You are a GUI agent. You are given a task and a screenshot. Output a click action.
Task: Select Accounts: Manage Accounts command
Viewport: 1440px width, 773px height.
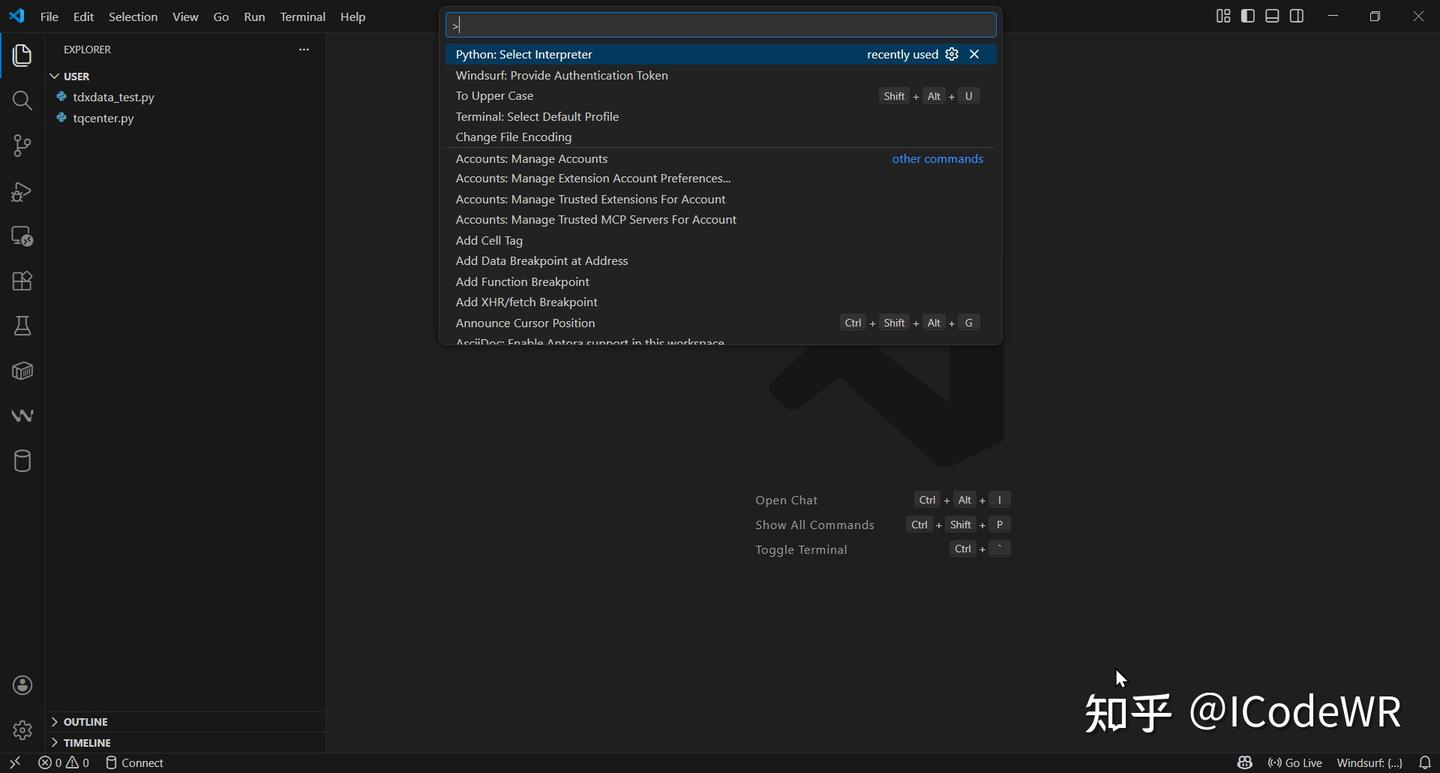pos(720,158)
